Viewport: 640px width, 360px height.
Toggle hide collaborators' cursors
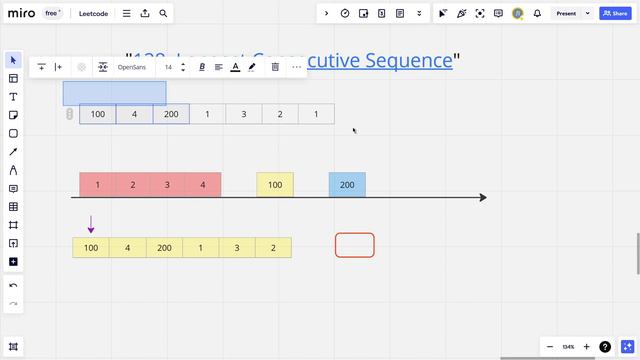tap(442, 13)
